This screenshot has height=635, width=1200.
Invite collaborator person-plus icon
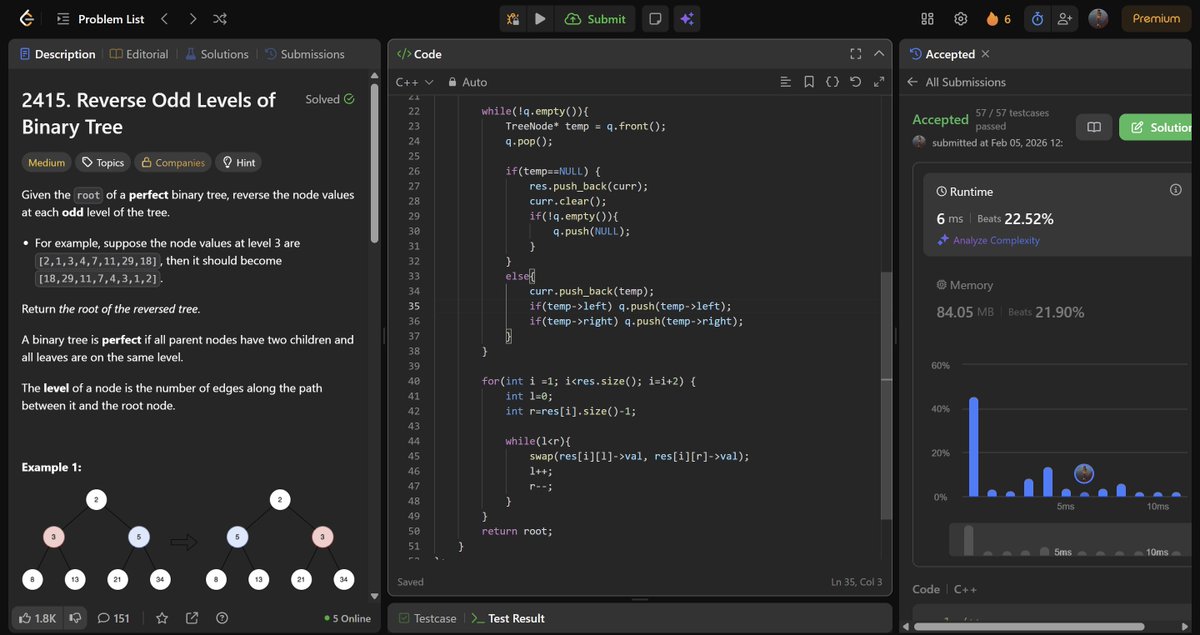point(1064,19)
